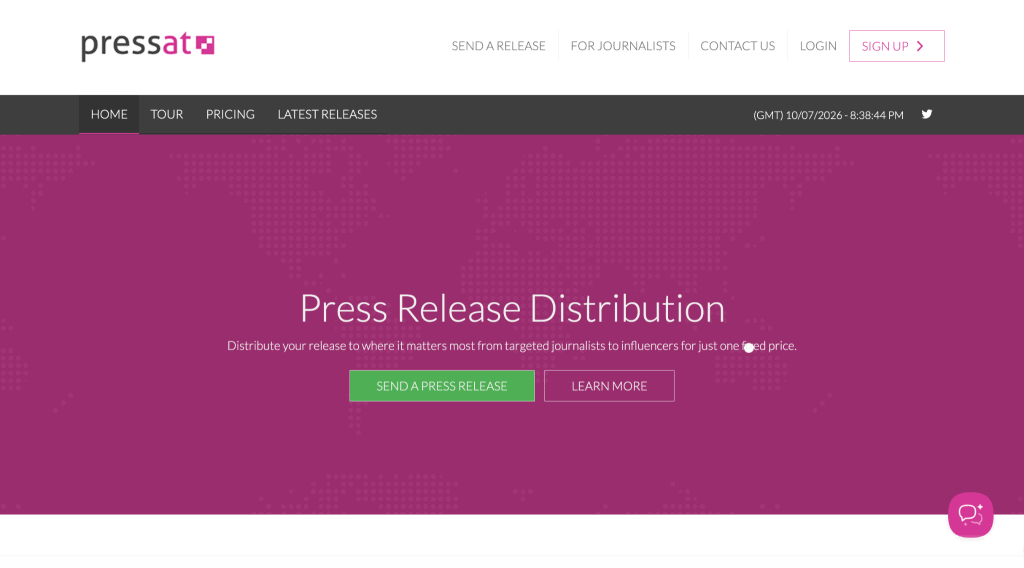The height and width of the screenshot is (568, 1024).
Task: Click the GMT date and time text
Action: pyautogui.click(x=828, y=115)
